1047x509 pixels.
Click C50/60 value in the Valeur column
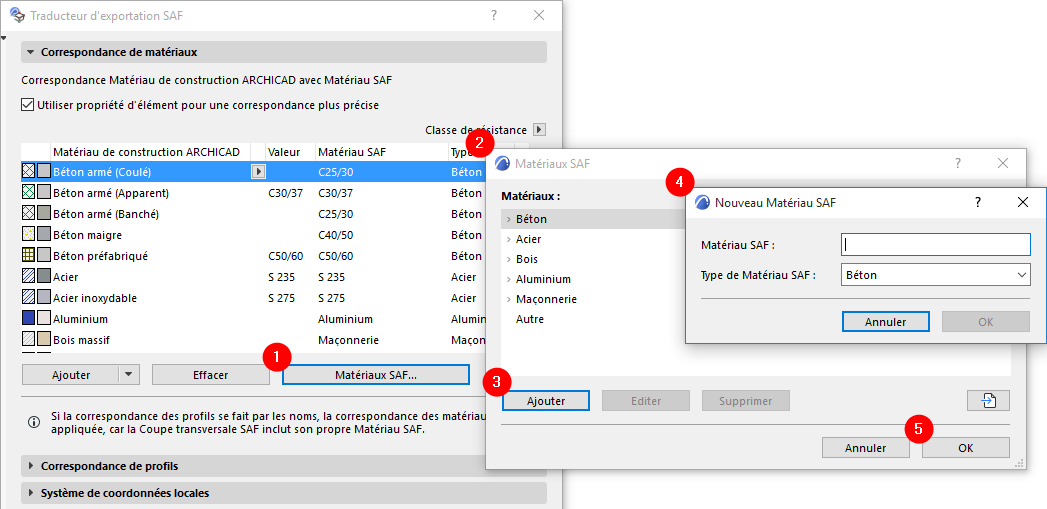tap(285, 256)
